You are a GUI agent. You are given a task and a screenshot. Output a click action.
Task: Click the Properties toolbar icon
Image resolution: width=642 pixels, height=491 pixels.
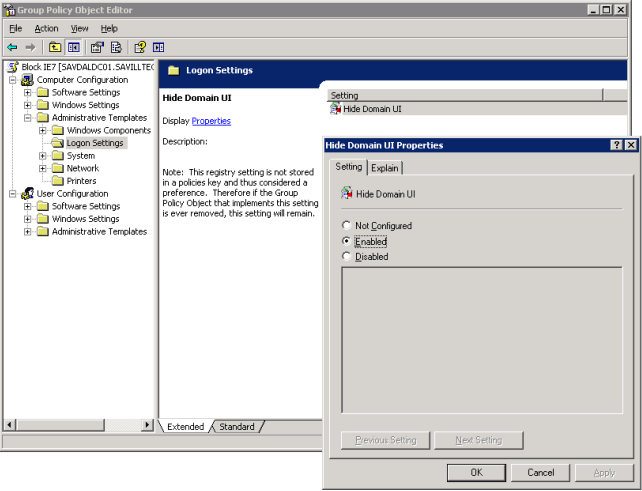[97, 47]
